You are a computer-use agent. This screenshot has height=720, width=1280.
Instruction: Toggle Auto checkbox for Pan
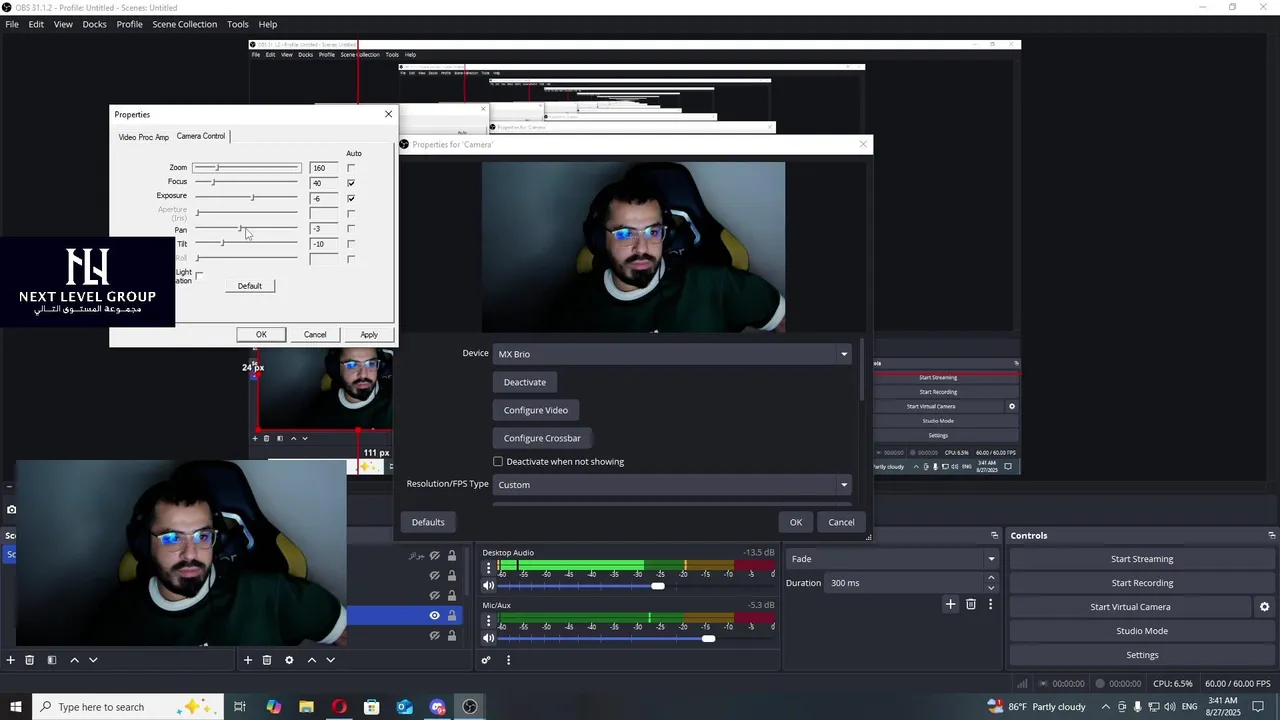(351, 229)
